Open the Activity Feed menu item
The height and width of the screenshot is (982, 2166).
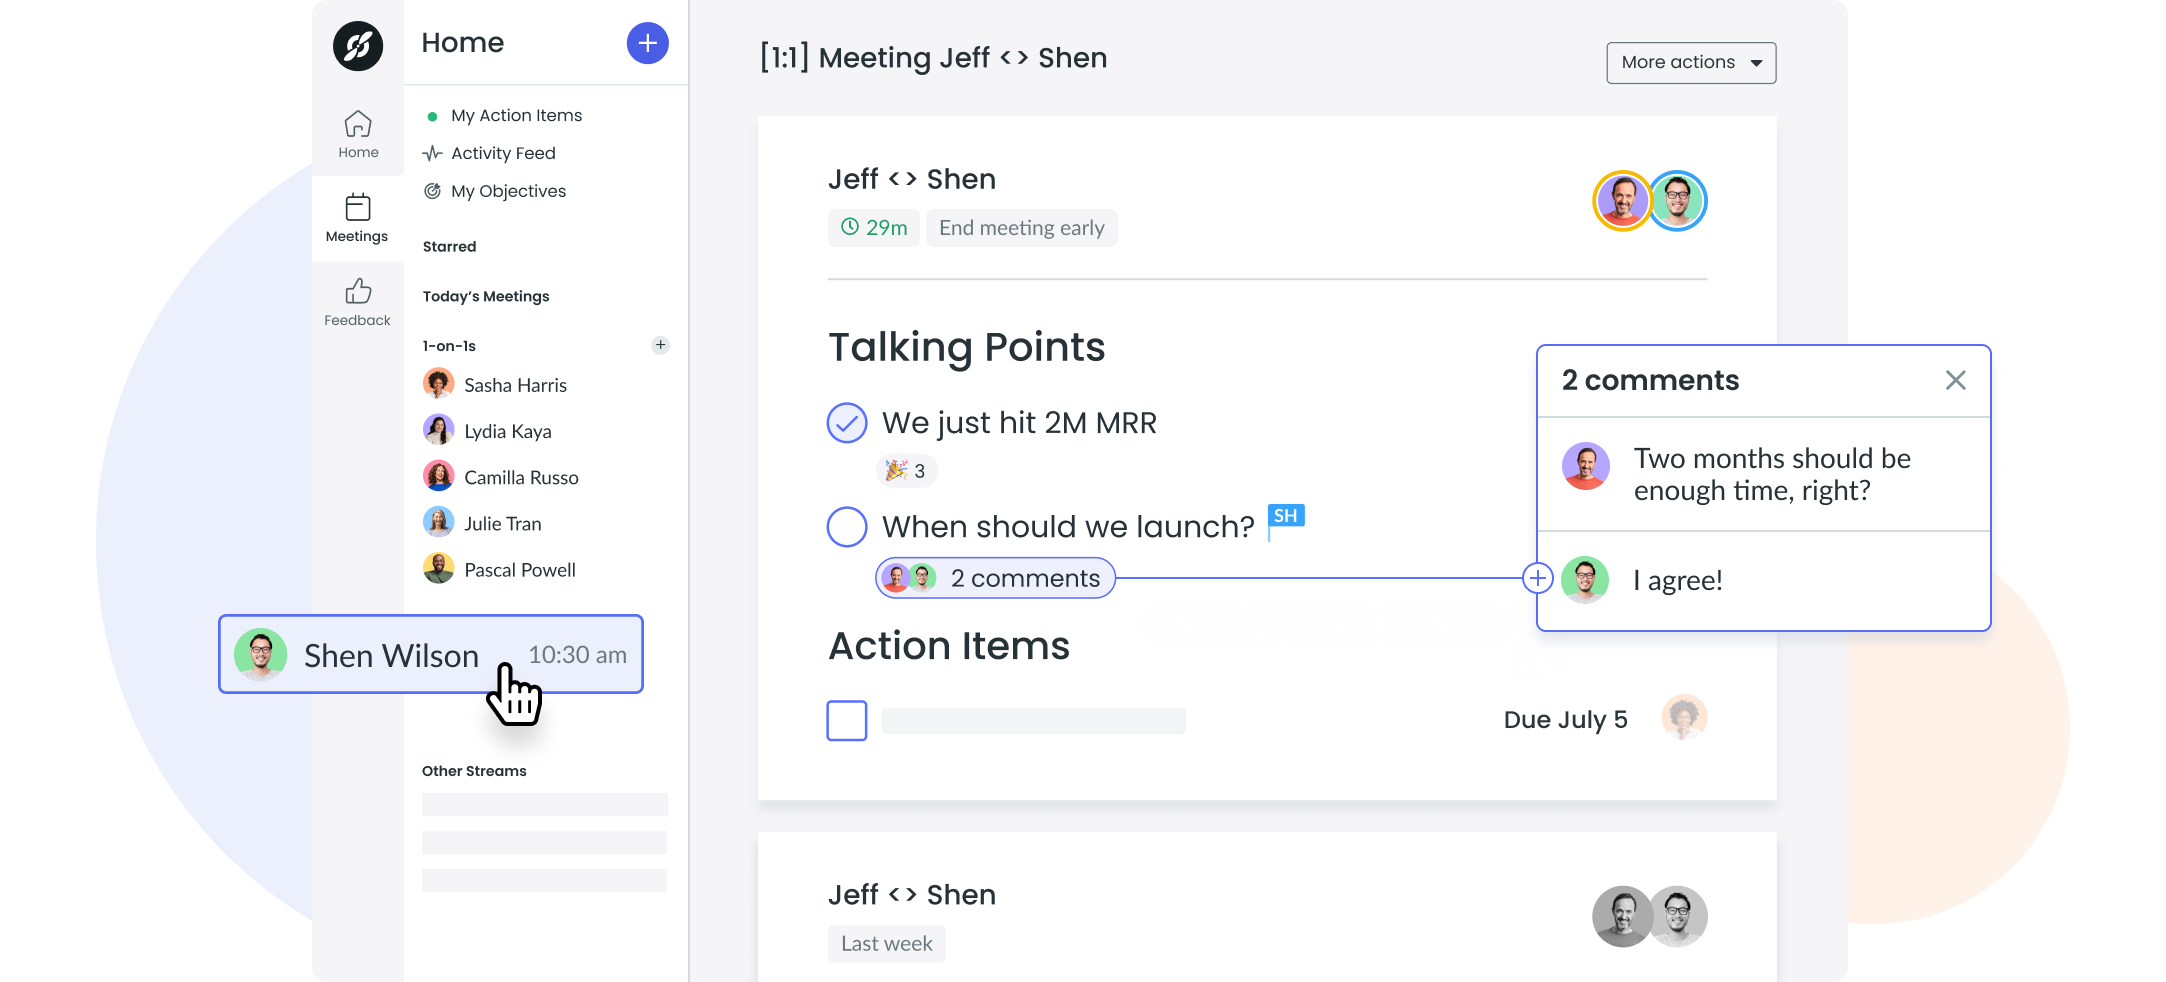(503, 154)
